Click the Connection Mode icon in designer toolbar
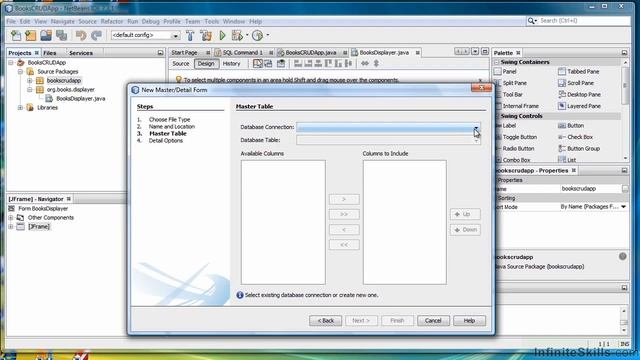Viewport: 640px width, 360px height. pyautogui.click(x=268, y=63)
